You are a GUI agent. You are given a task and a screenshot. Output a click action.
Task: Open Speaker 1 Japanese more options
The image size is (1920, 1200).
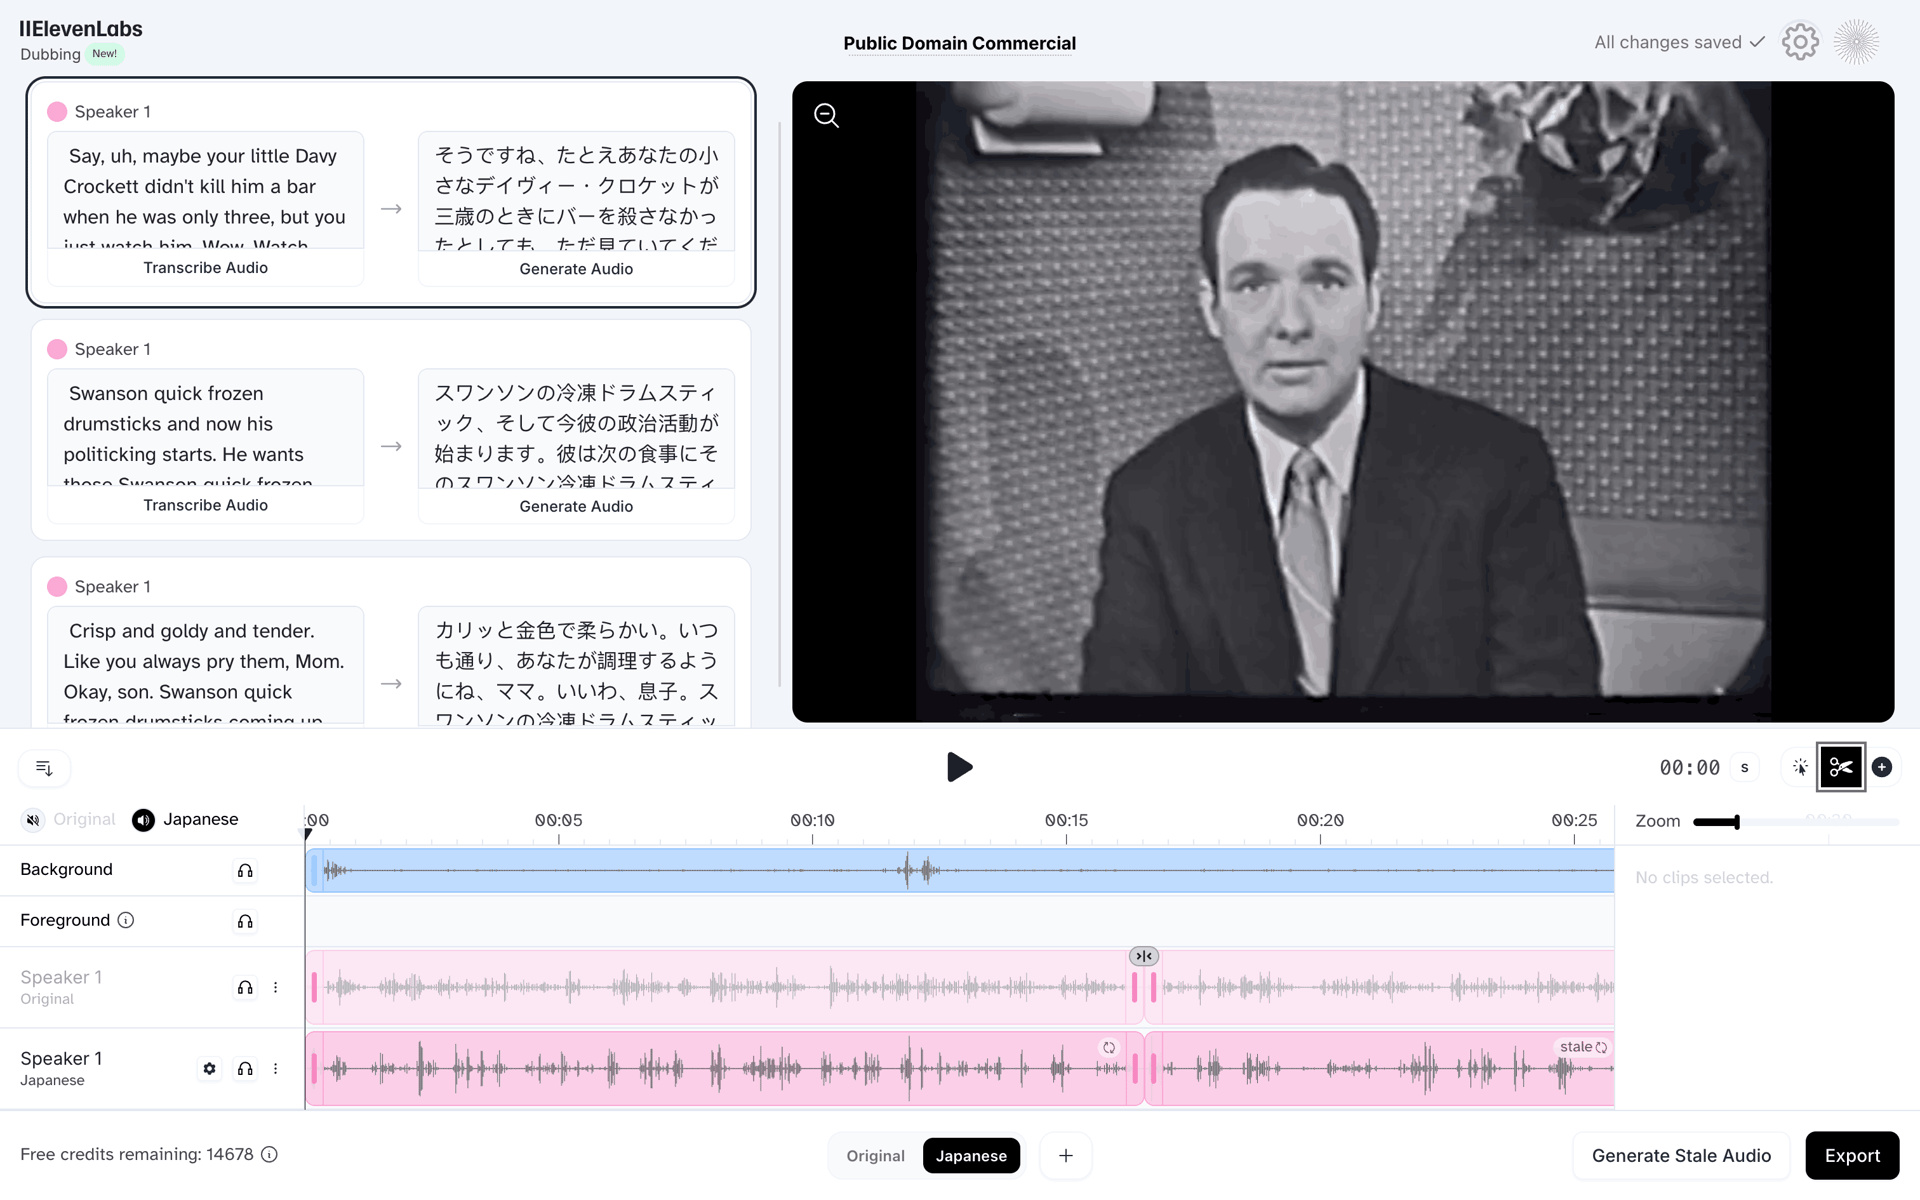(276, 1068)
